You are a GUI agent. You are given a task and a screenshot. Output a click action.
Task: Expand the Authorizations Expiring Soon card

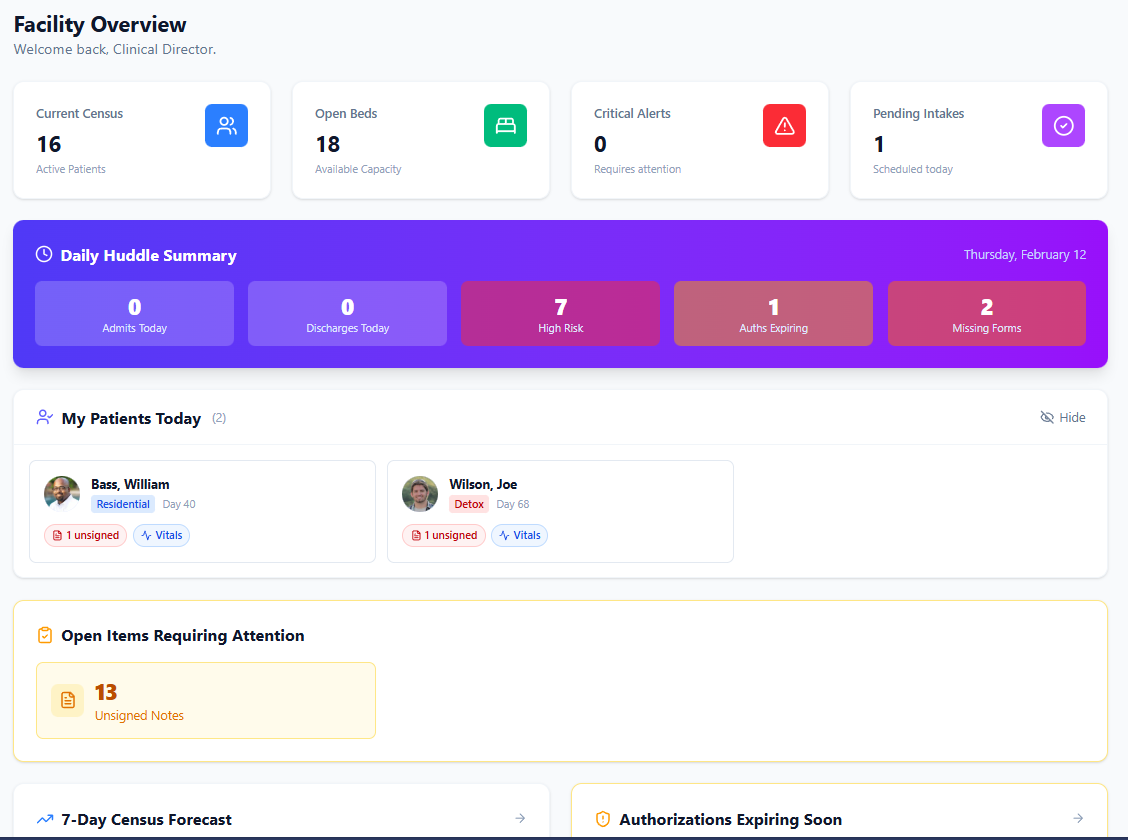(x=1077, y=818)
